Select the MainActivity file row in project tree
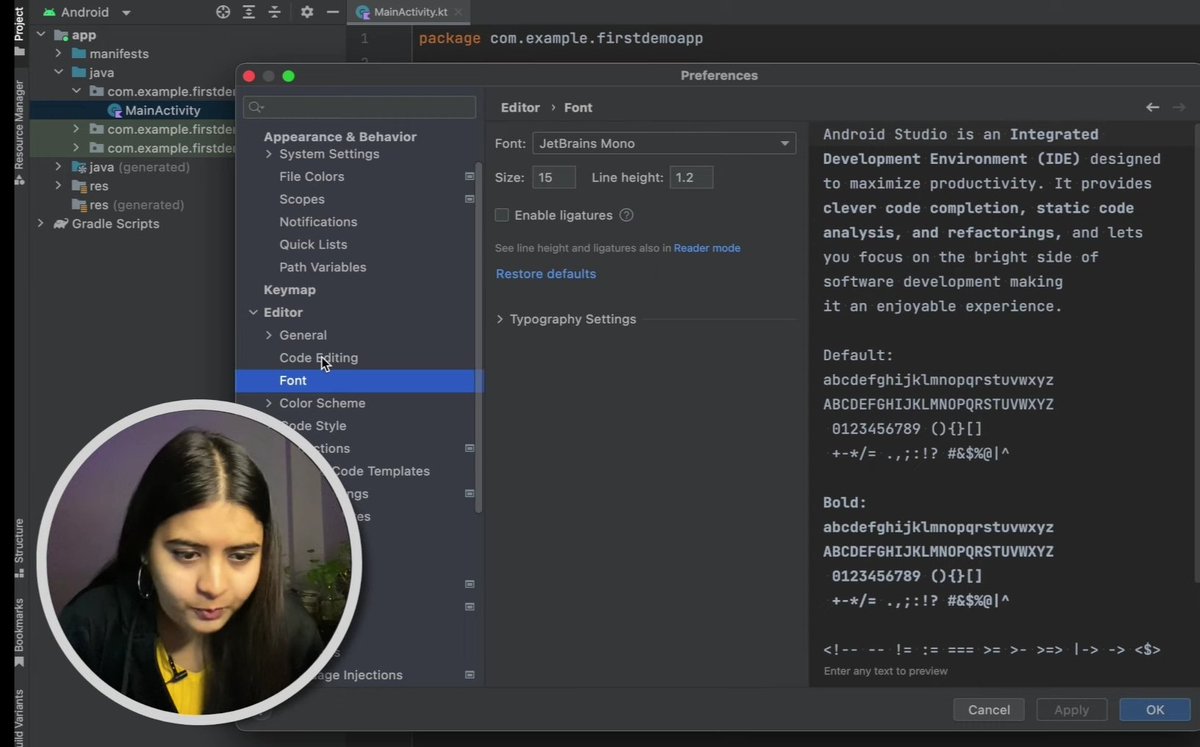1200x747 pixels. [x=133, y=110]
